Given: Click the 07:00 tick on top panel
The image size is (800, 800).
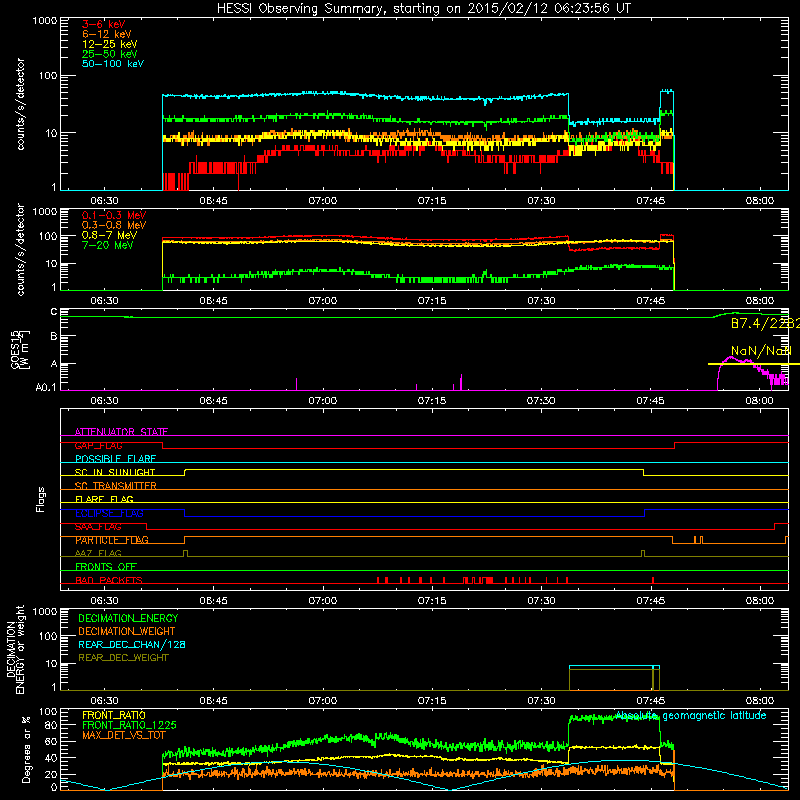Looking at the screenshot, I should (322, 201).
